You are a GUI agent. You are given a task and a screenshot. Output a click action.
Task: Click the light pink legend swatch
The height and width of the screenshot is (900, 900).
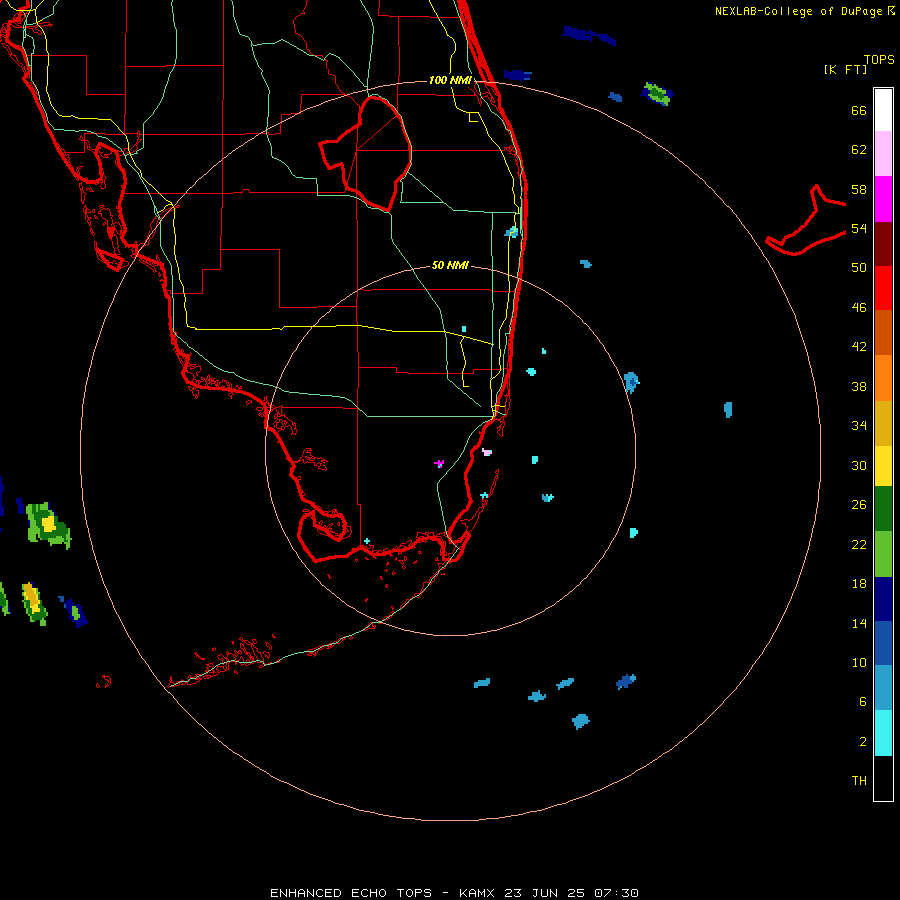click(883, 153)
